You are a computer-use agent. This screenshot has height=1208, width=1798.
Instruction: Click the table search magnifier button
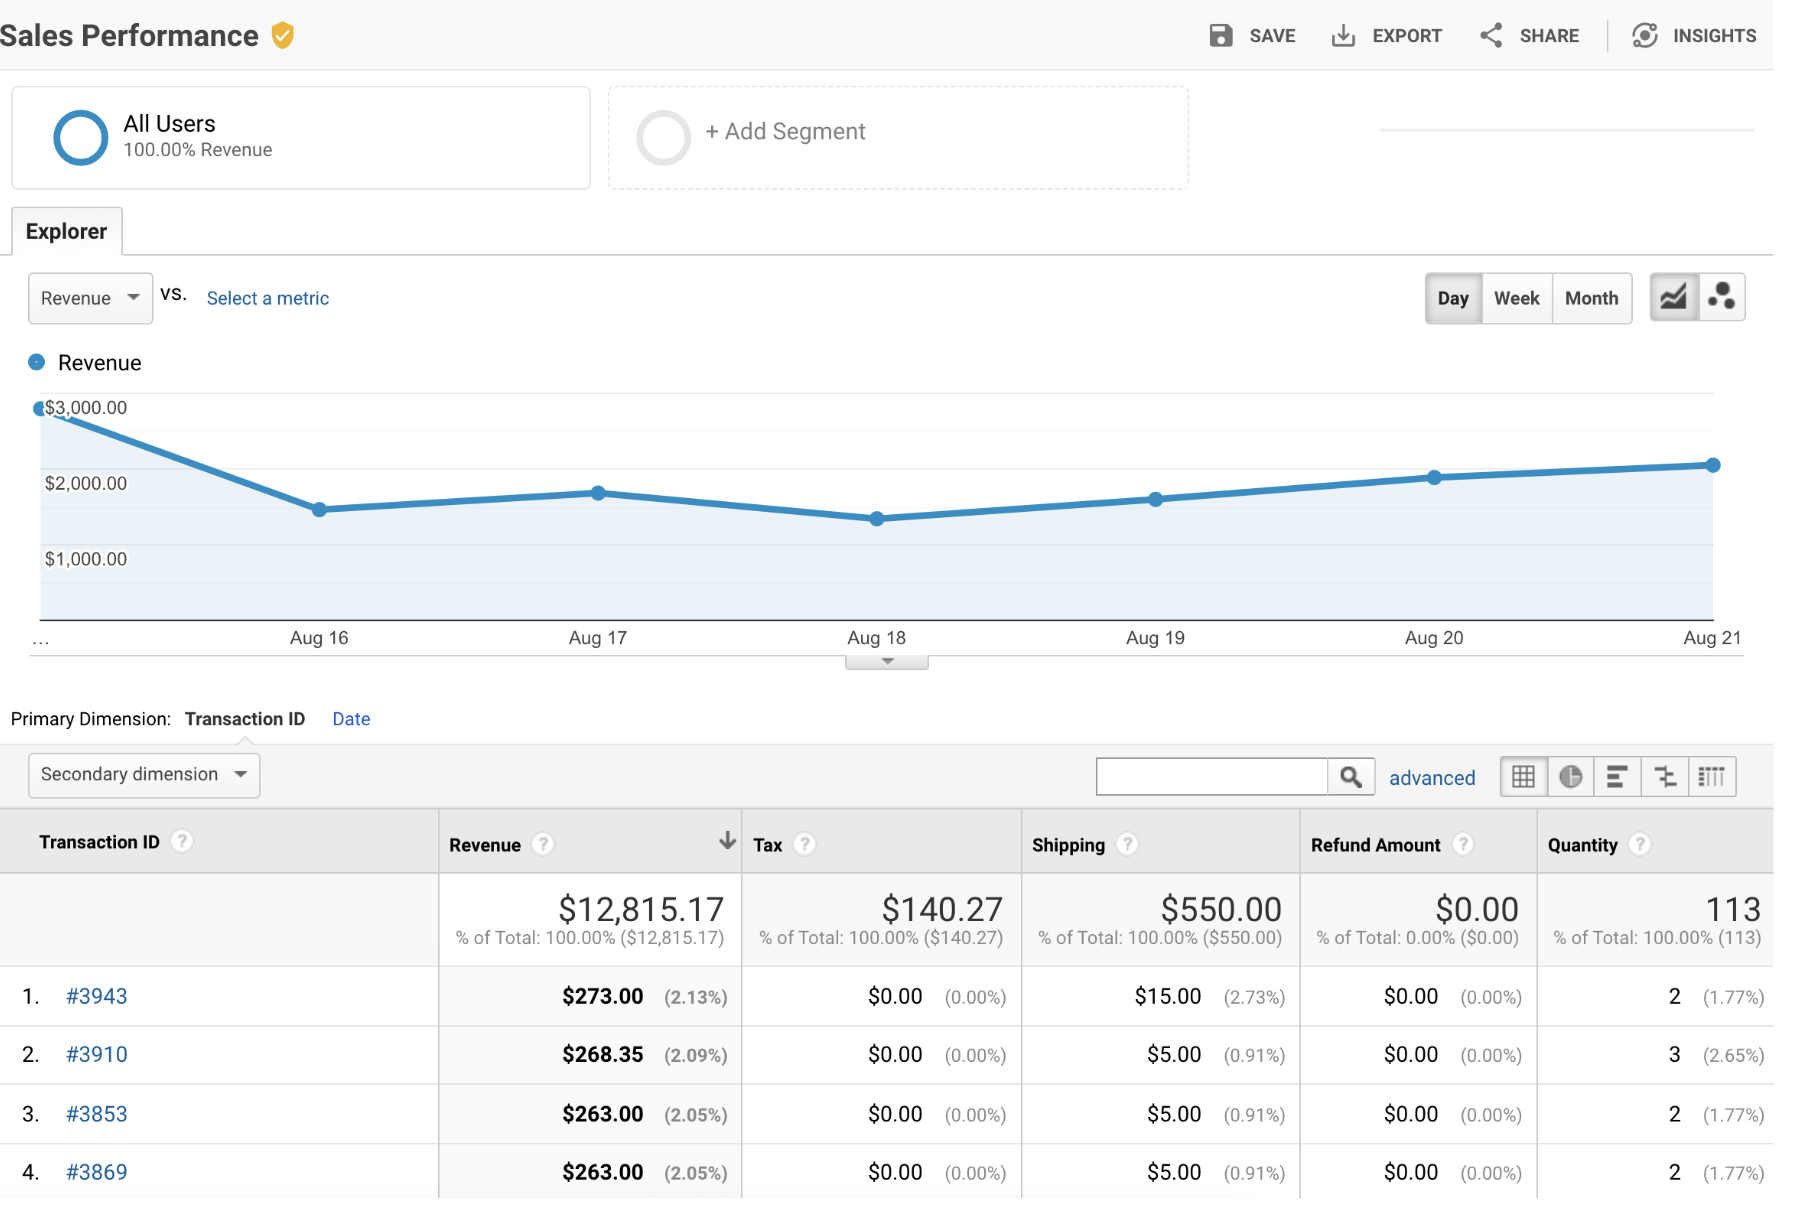click(x=1351, y=777)
